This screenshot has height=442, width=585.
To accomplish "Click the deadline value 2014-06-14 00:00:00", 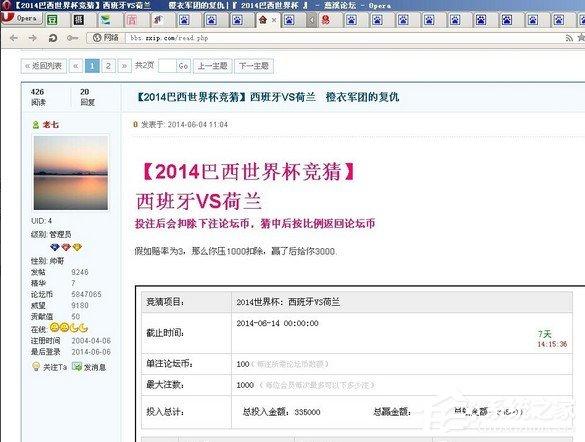I will pyautogui.click(x=278, y=323).
